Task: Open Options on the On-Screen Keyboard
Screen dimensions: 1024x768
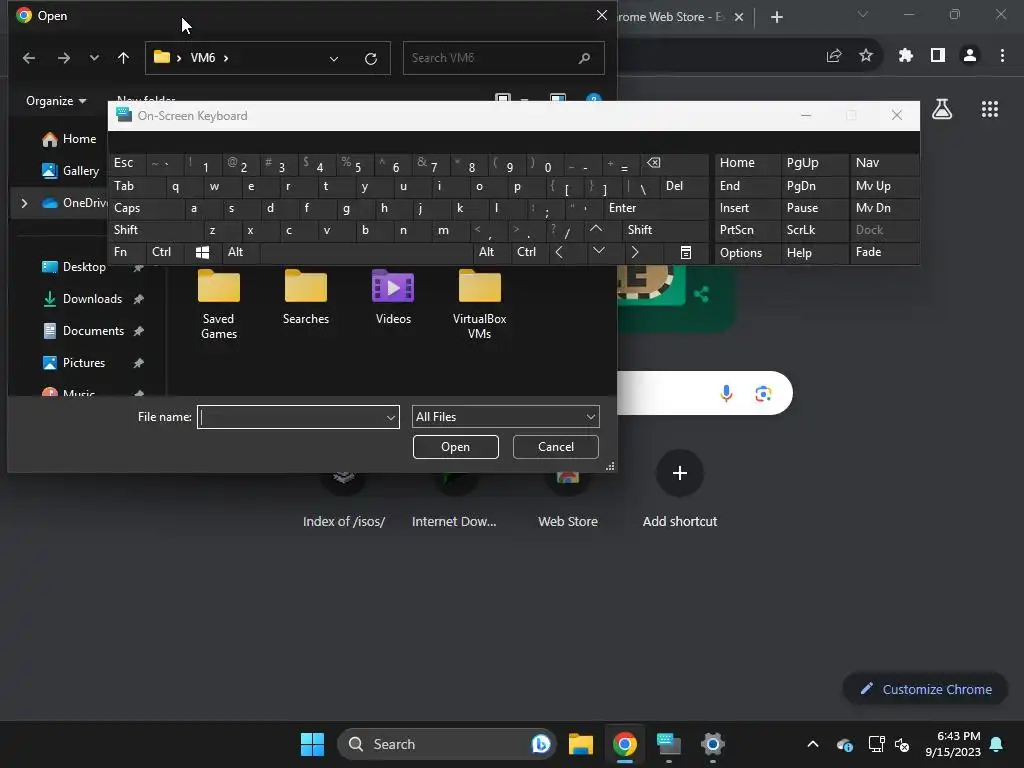Action: 746,253
